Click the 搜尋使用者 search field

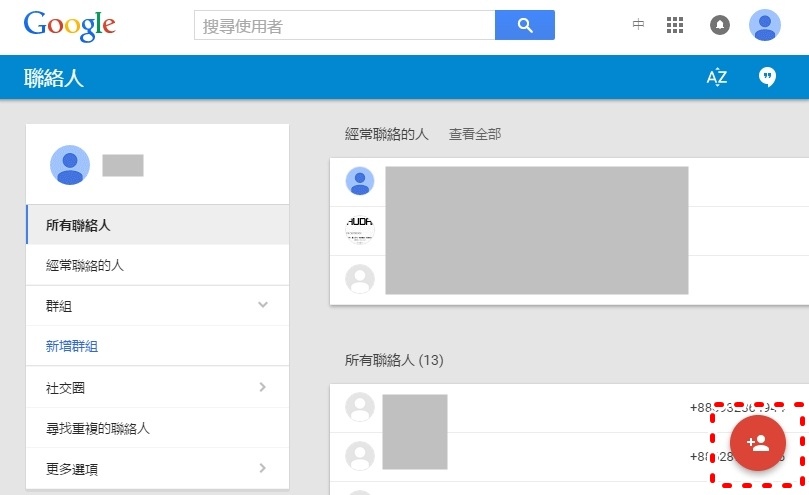pyautogui.click(x=345, y=25)
